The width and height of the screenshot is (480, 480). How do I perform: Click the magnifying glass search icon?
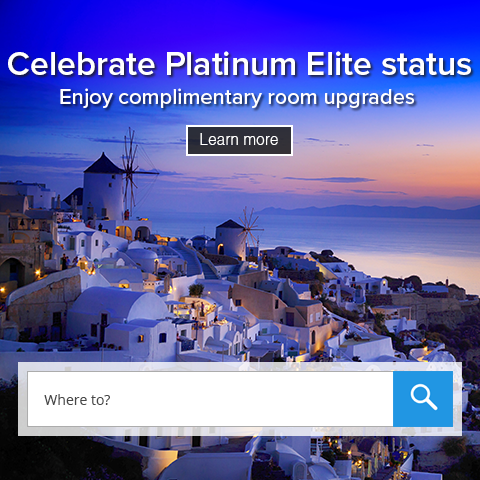pos(423,397)
